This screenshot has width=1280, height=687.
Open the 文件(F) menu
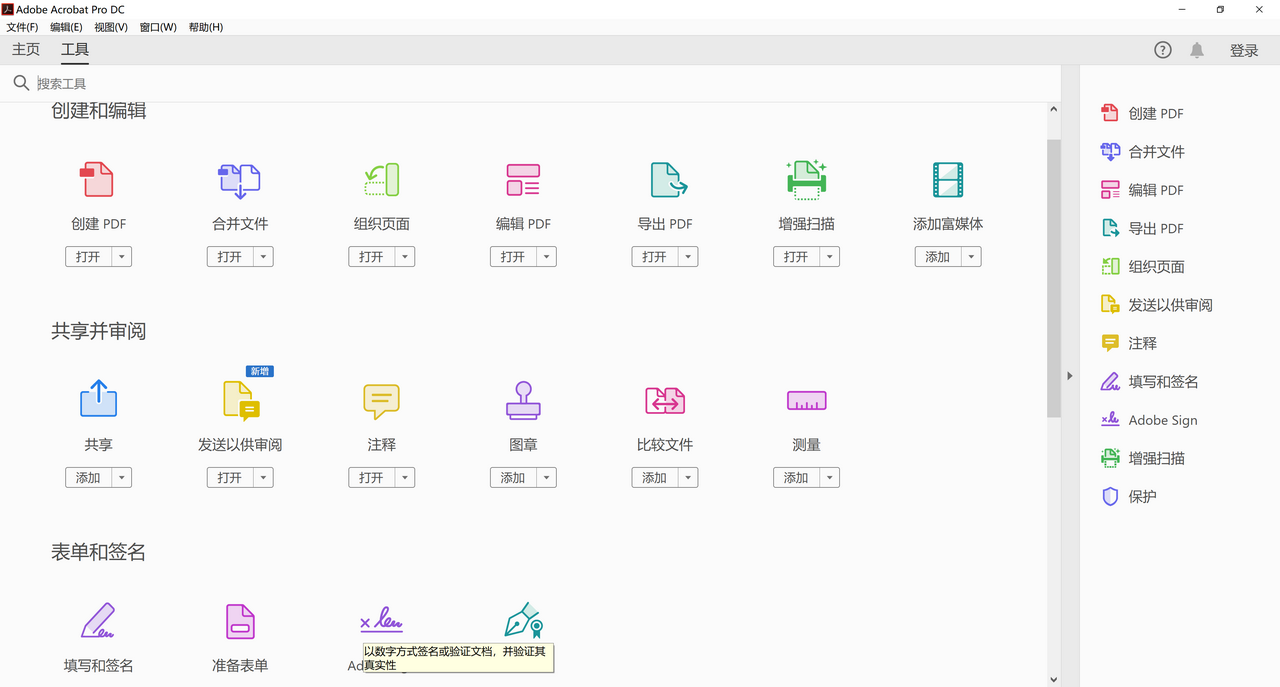(22, 27)
